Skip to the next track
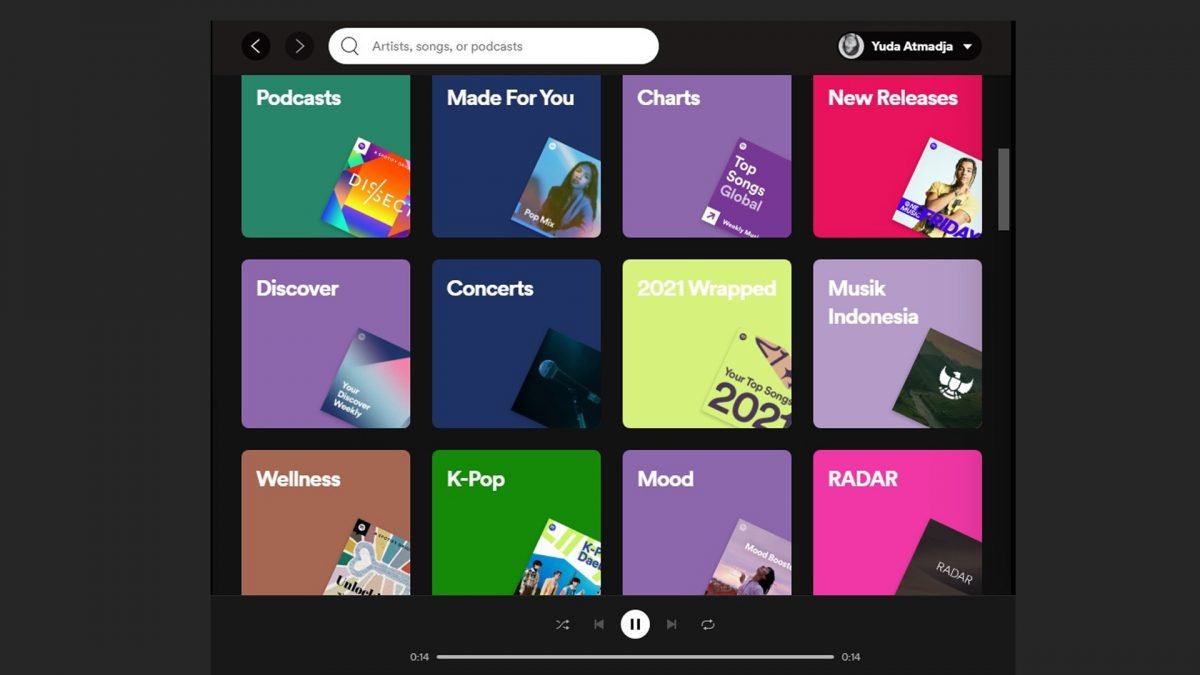 click(x=672, y=625)
